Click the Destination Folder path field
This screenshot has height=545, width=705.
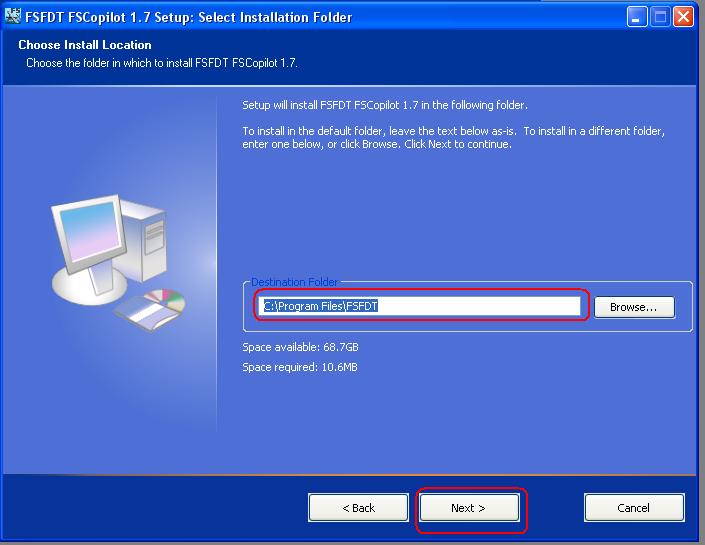(420, 306)
